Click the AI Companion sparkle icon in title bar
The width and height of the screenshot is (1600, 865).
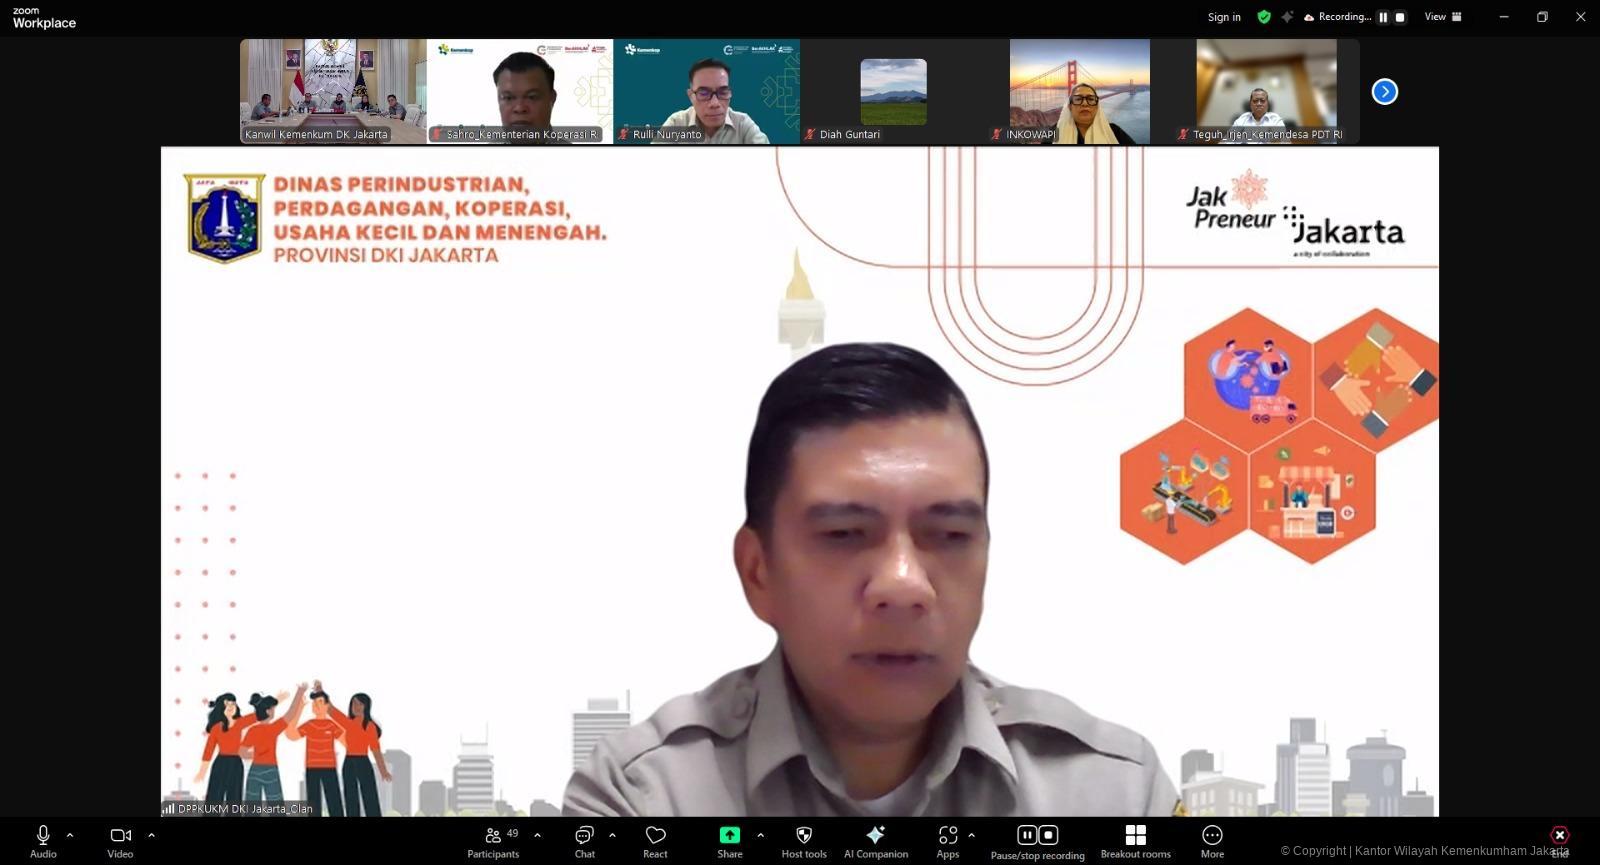tap(1287, 17)
